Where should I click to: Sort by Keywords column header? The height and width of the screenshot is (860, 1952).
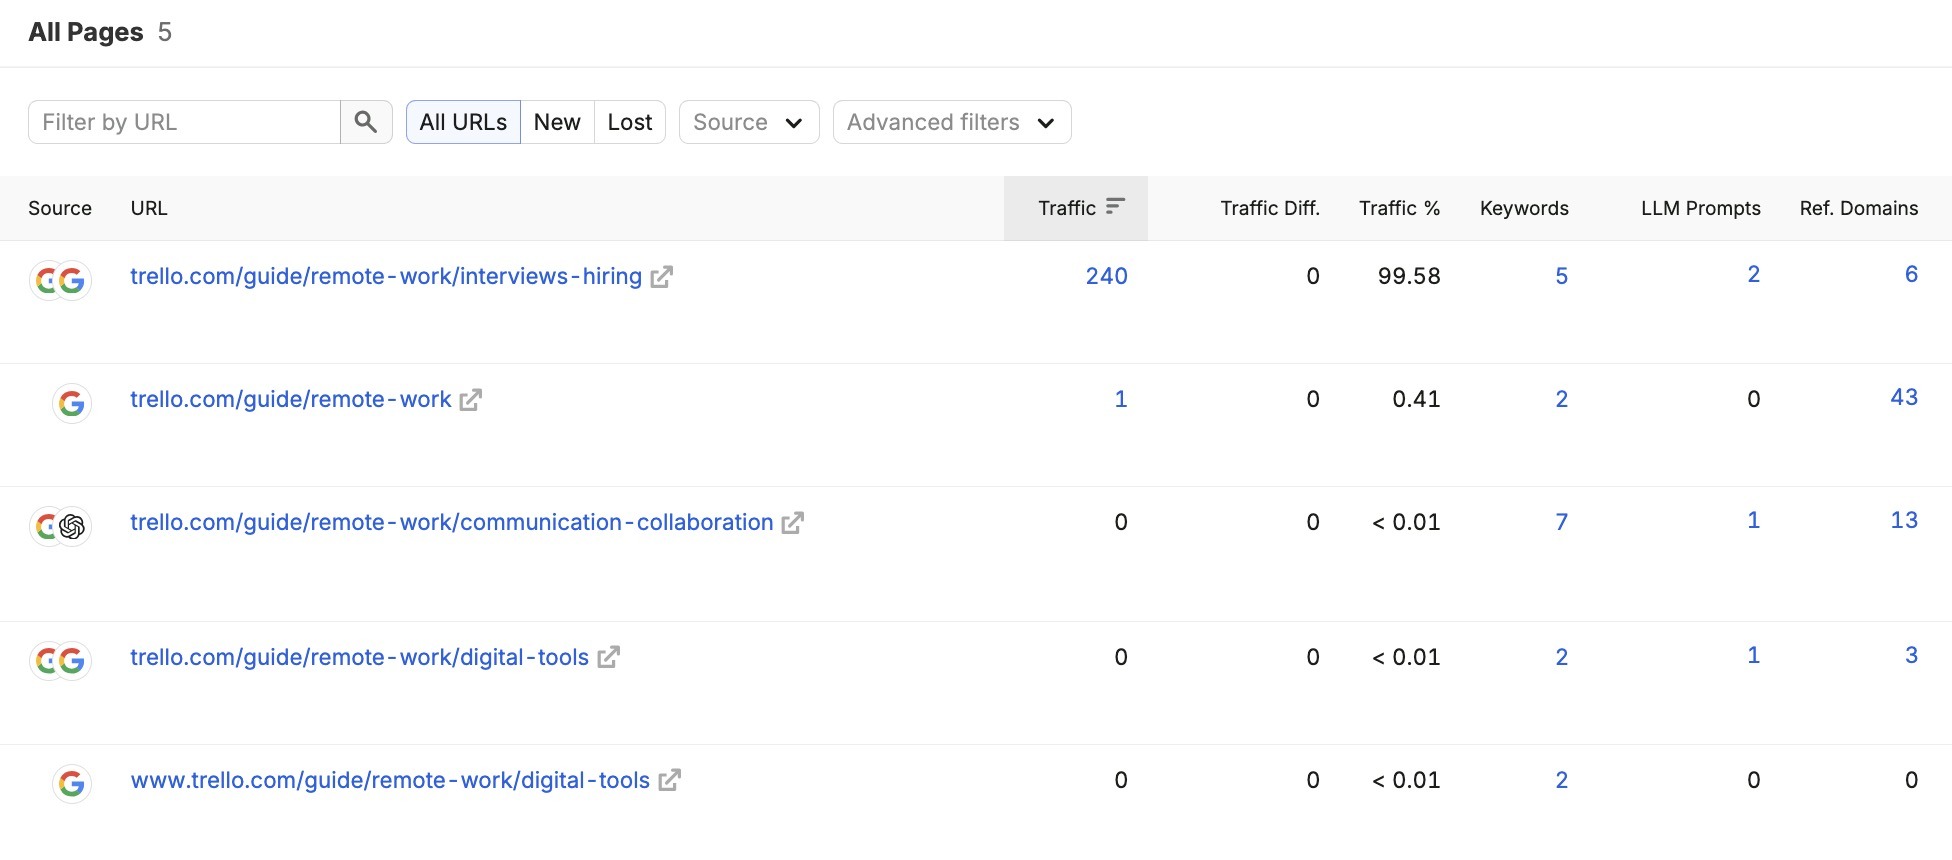click(1524, 208)
